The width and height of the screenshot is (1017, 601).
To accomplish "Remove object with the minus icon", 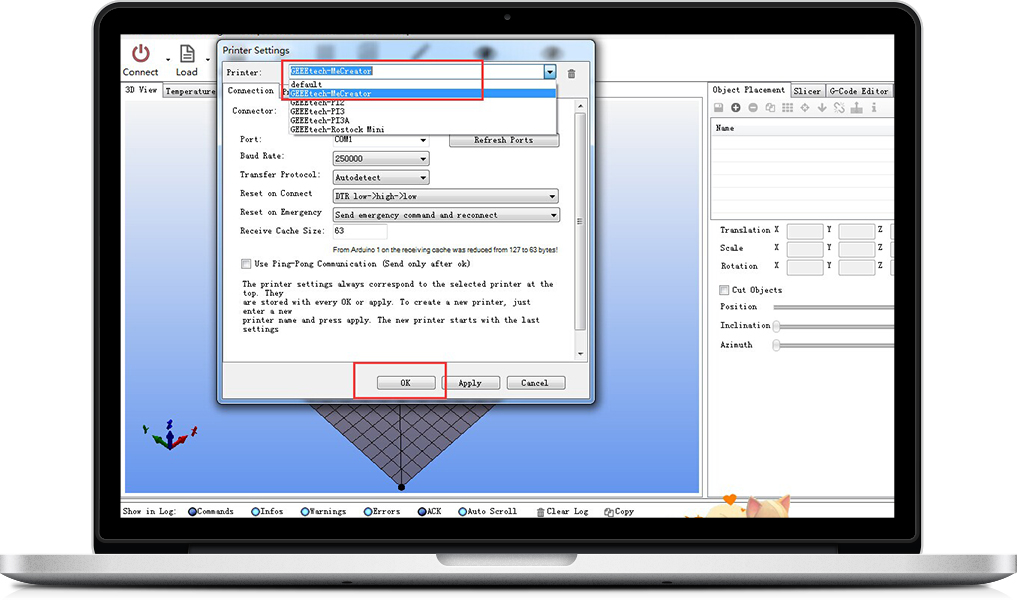I will [x=753, y=108].
